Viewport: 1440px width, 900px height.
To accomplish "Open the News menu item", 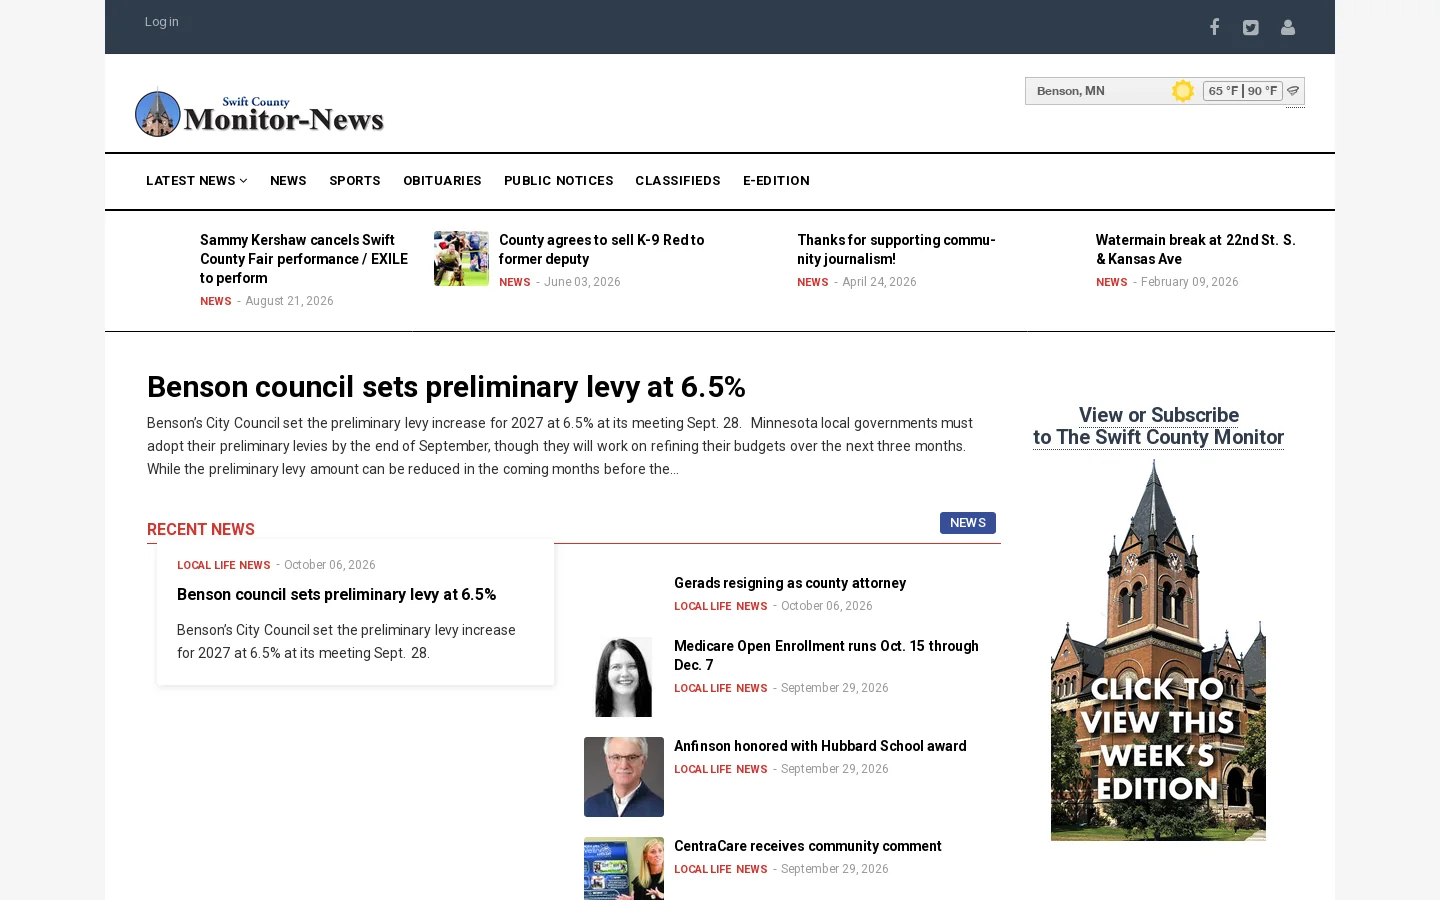I will pos(288,181).
